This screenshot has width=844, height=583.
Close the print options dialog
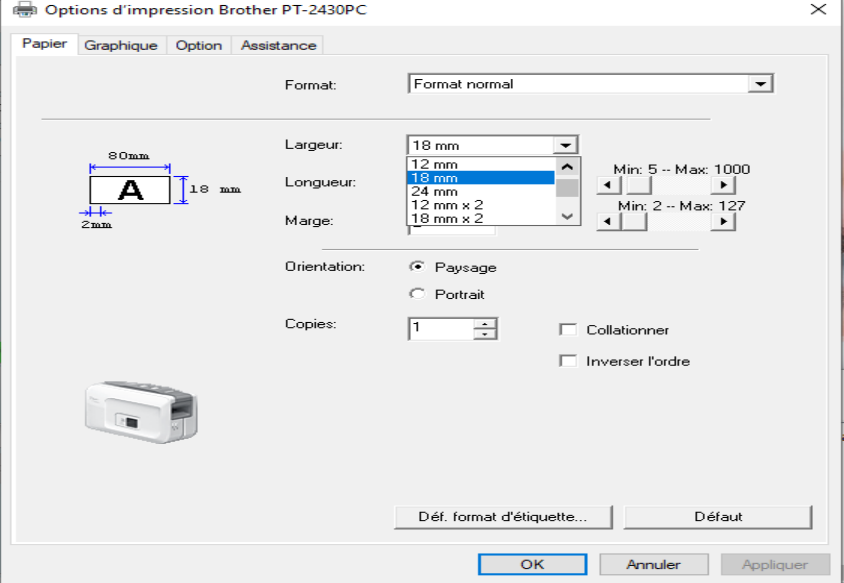click(x=818, y=9)
